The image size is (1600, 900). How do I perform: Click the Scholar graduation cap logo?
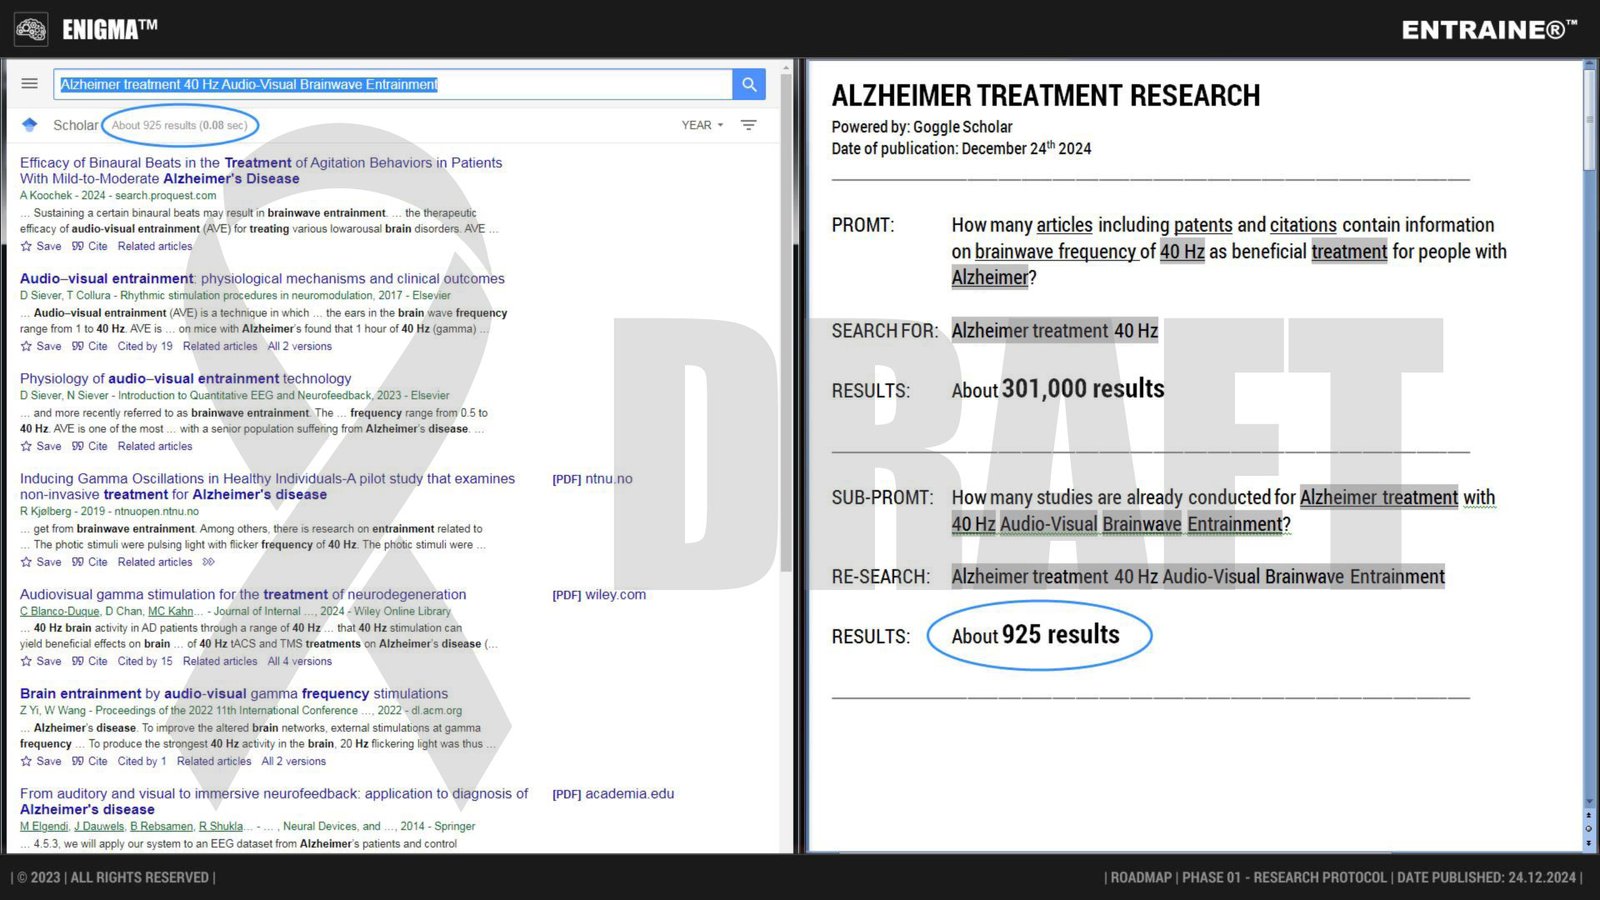coord(30,125)
